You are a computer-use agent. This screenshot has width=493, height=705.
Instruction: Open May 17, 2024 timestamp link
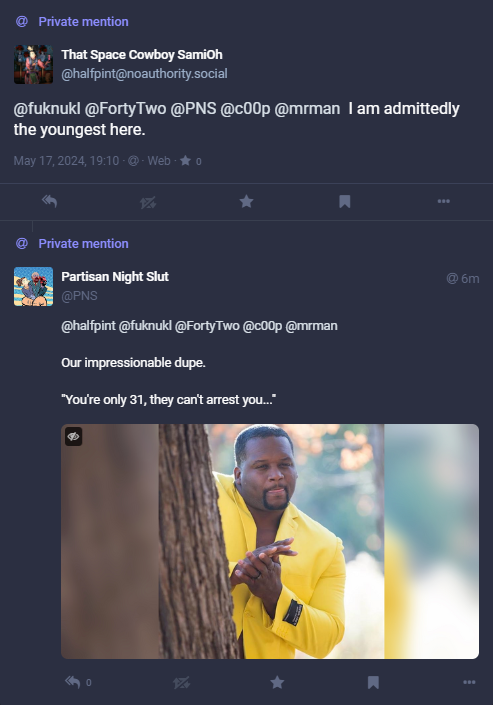(66, 161)
